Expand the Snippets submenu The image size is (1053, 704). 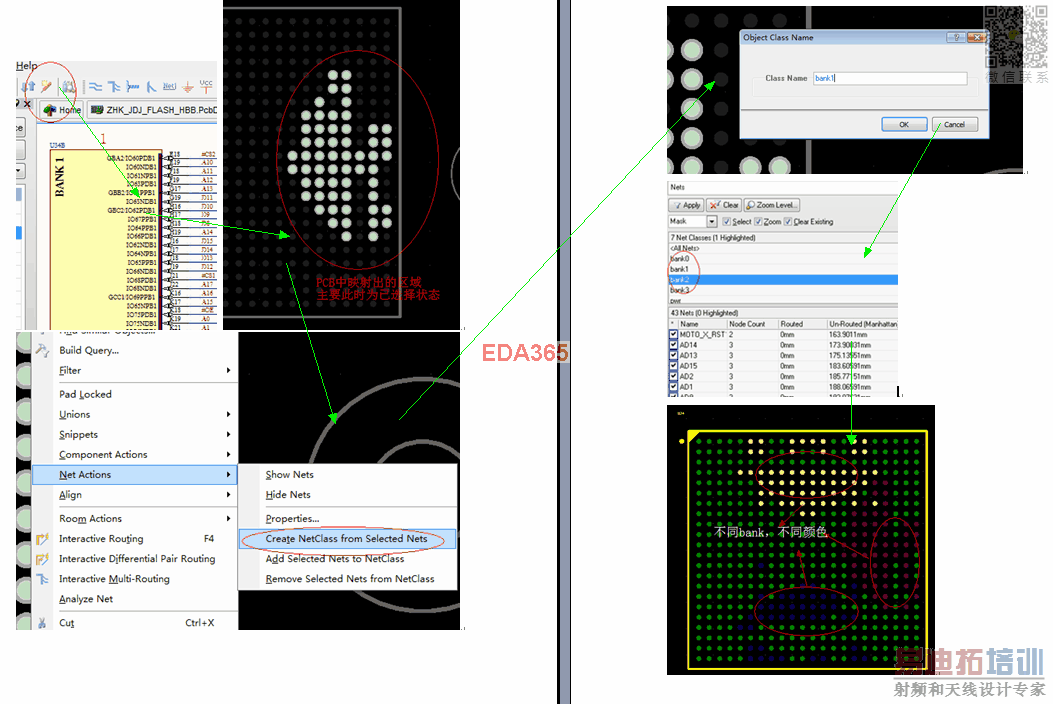point(228,435)
